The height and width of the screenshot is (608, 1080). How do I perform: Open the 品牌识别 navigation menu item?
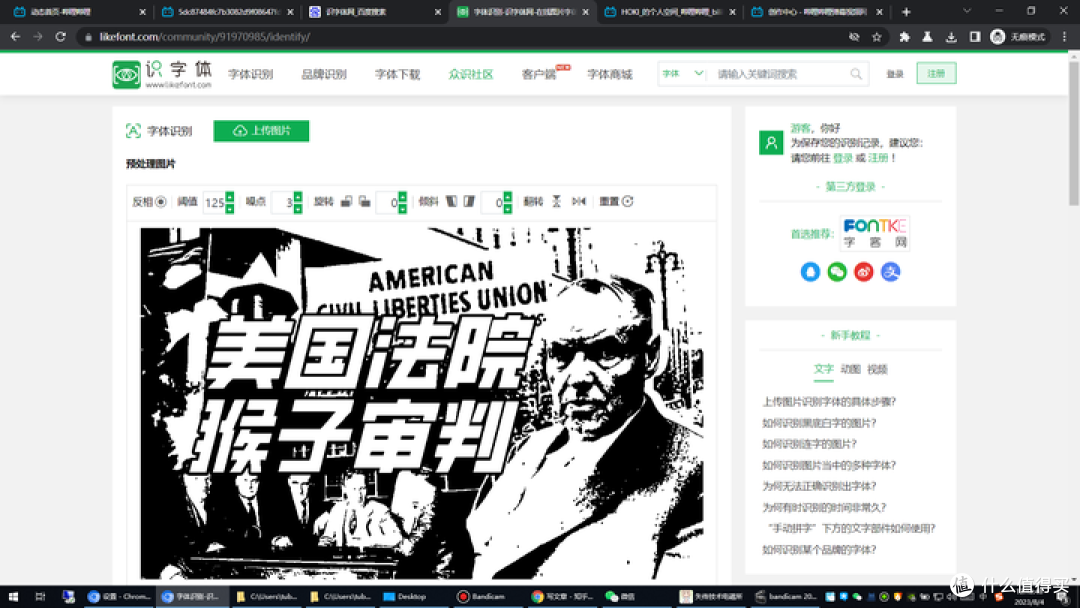click(x=324, y=74)
